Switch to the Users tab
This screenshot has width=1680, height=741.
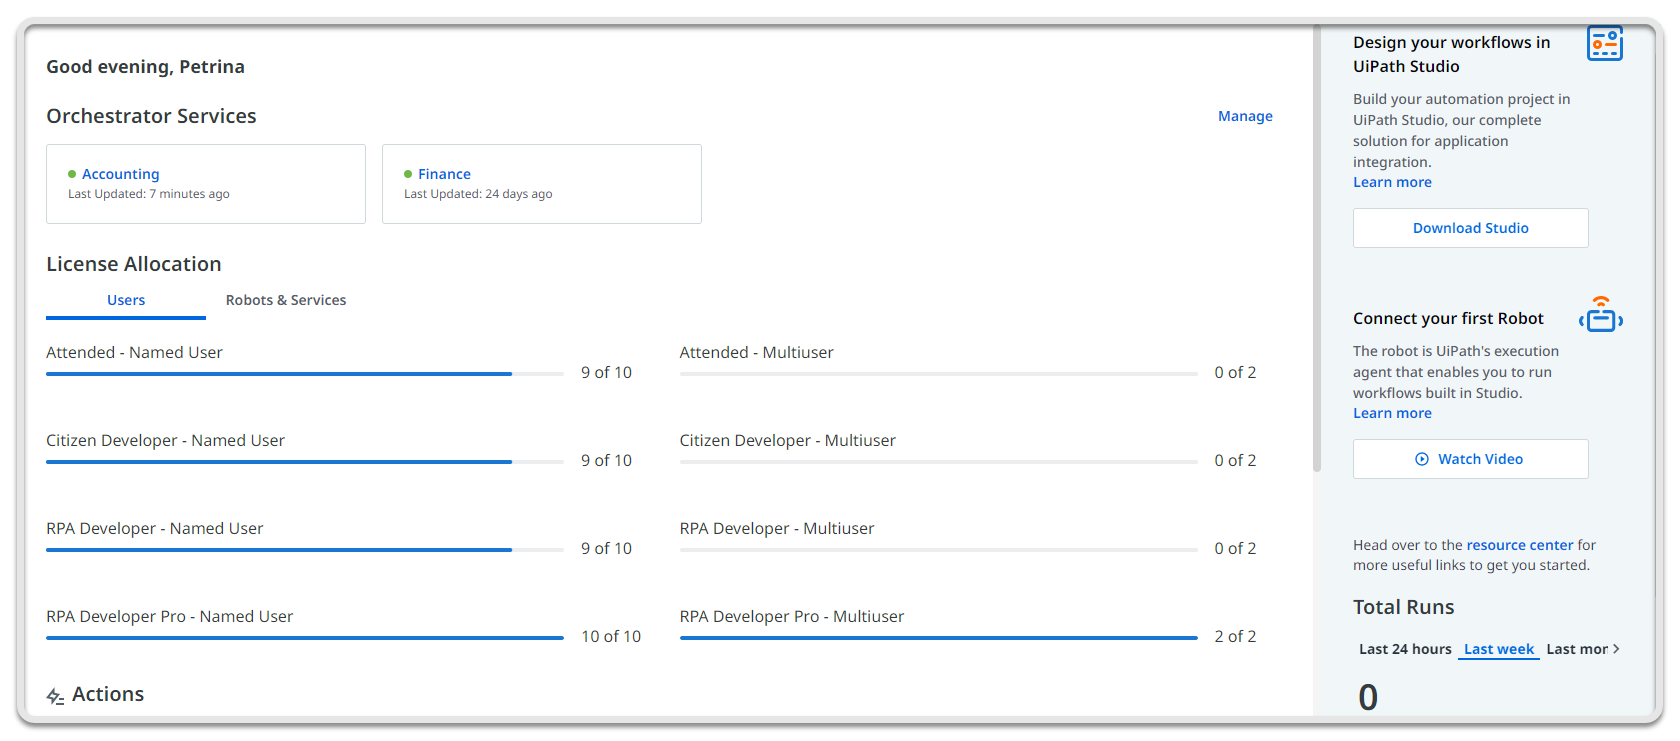click(126, 300)
